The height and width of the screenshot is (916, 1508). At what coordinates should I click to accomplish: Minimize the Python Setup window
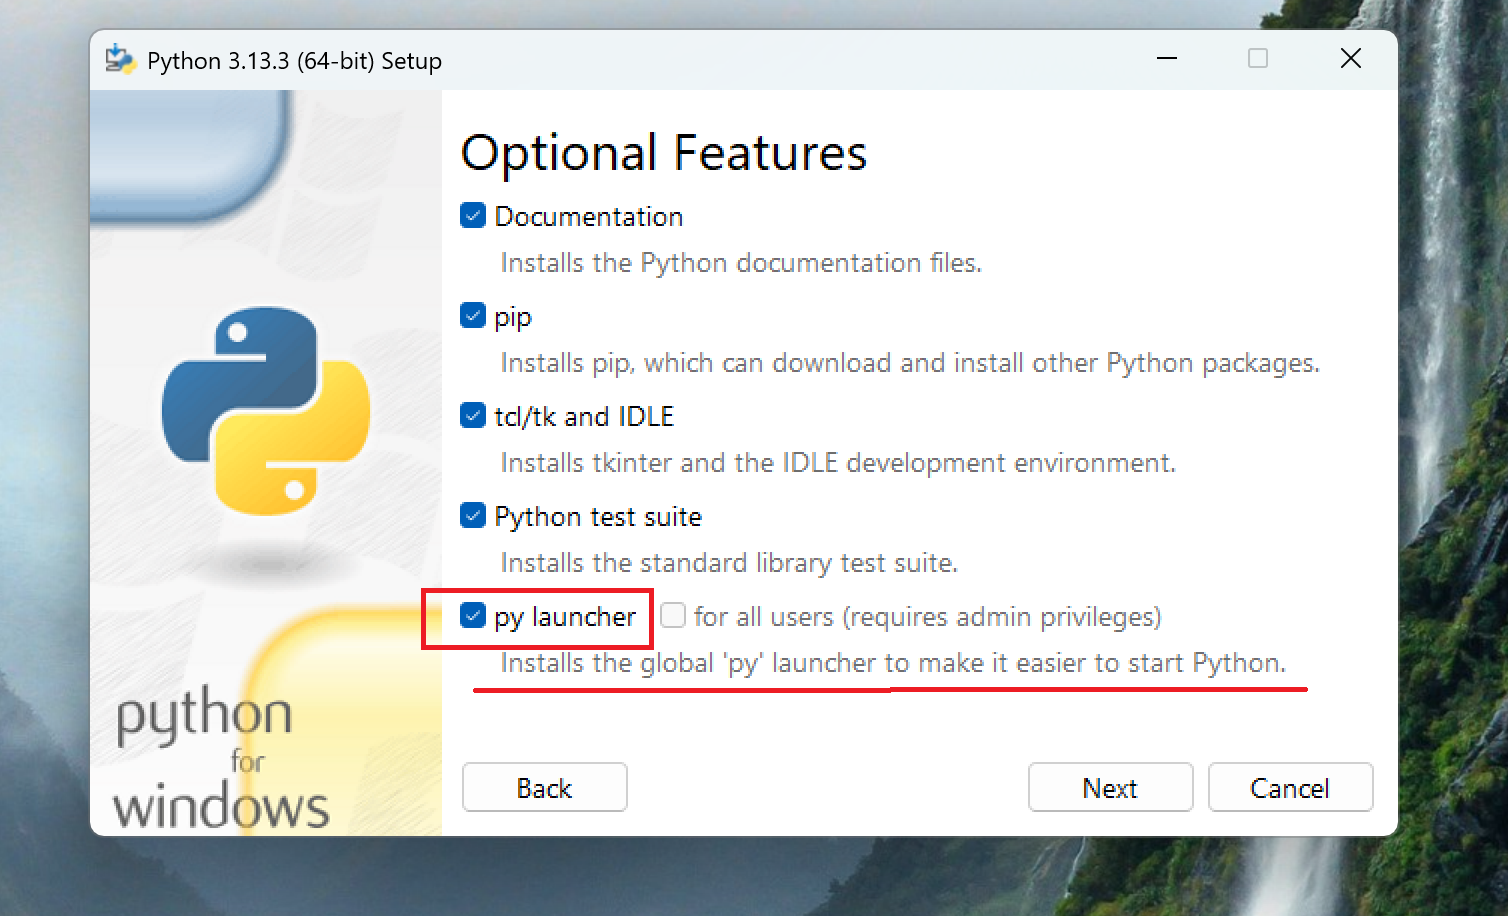[1166, 59]
